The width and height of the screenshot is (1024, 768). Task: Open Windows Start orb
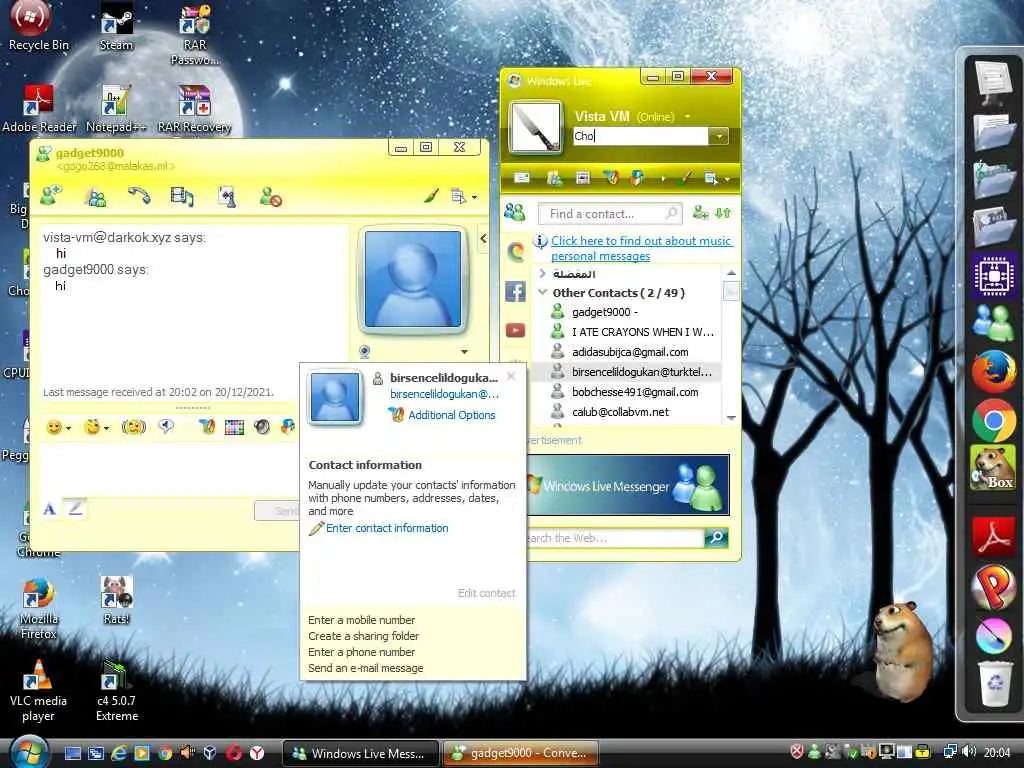(28, 751)
